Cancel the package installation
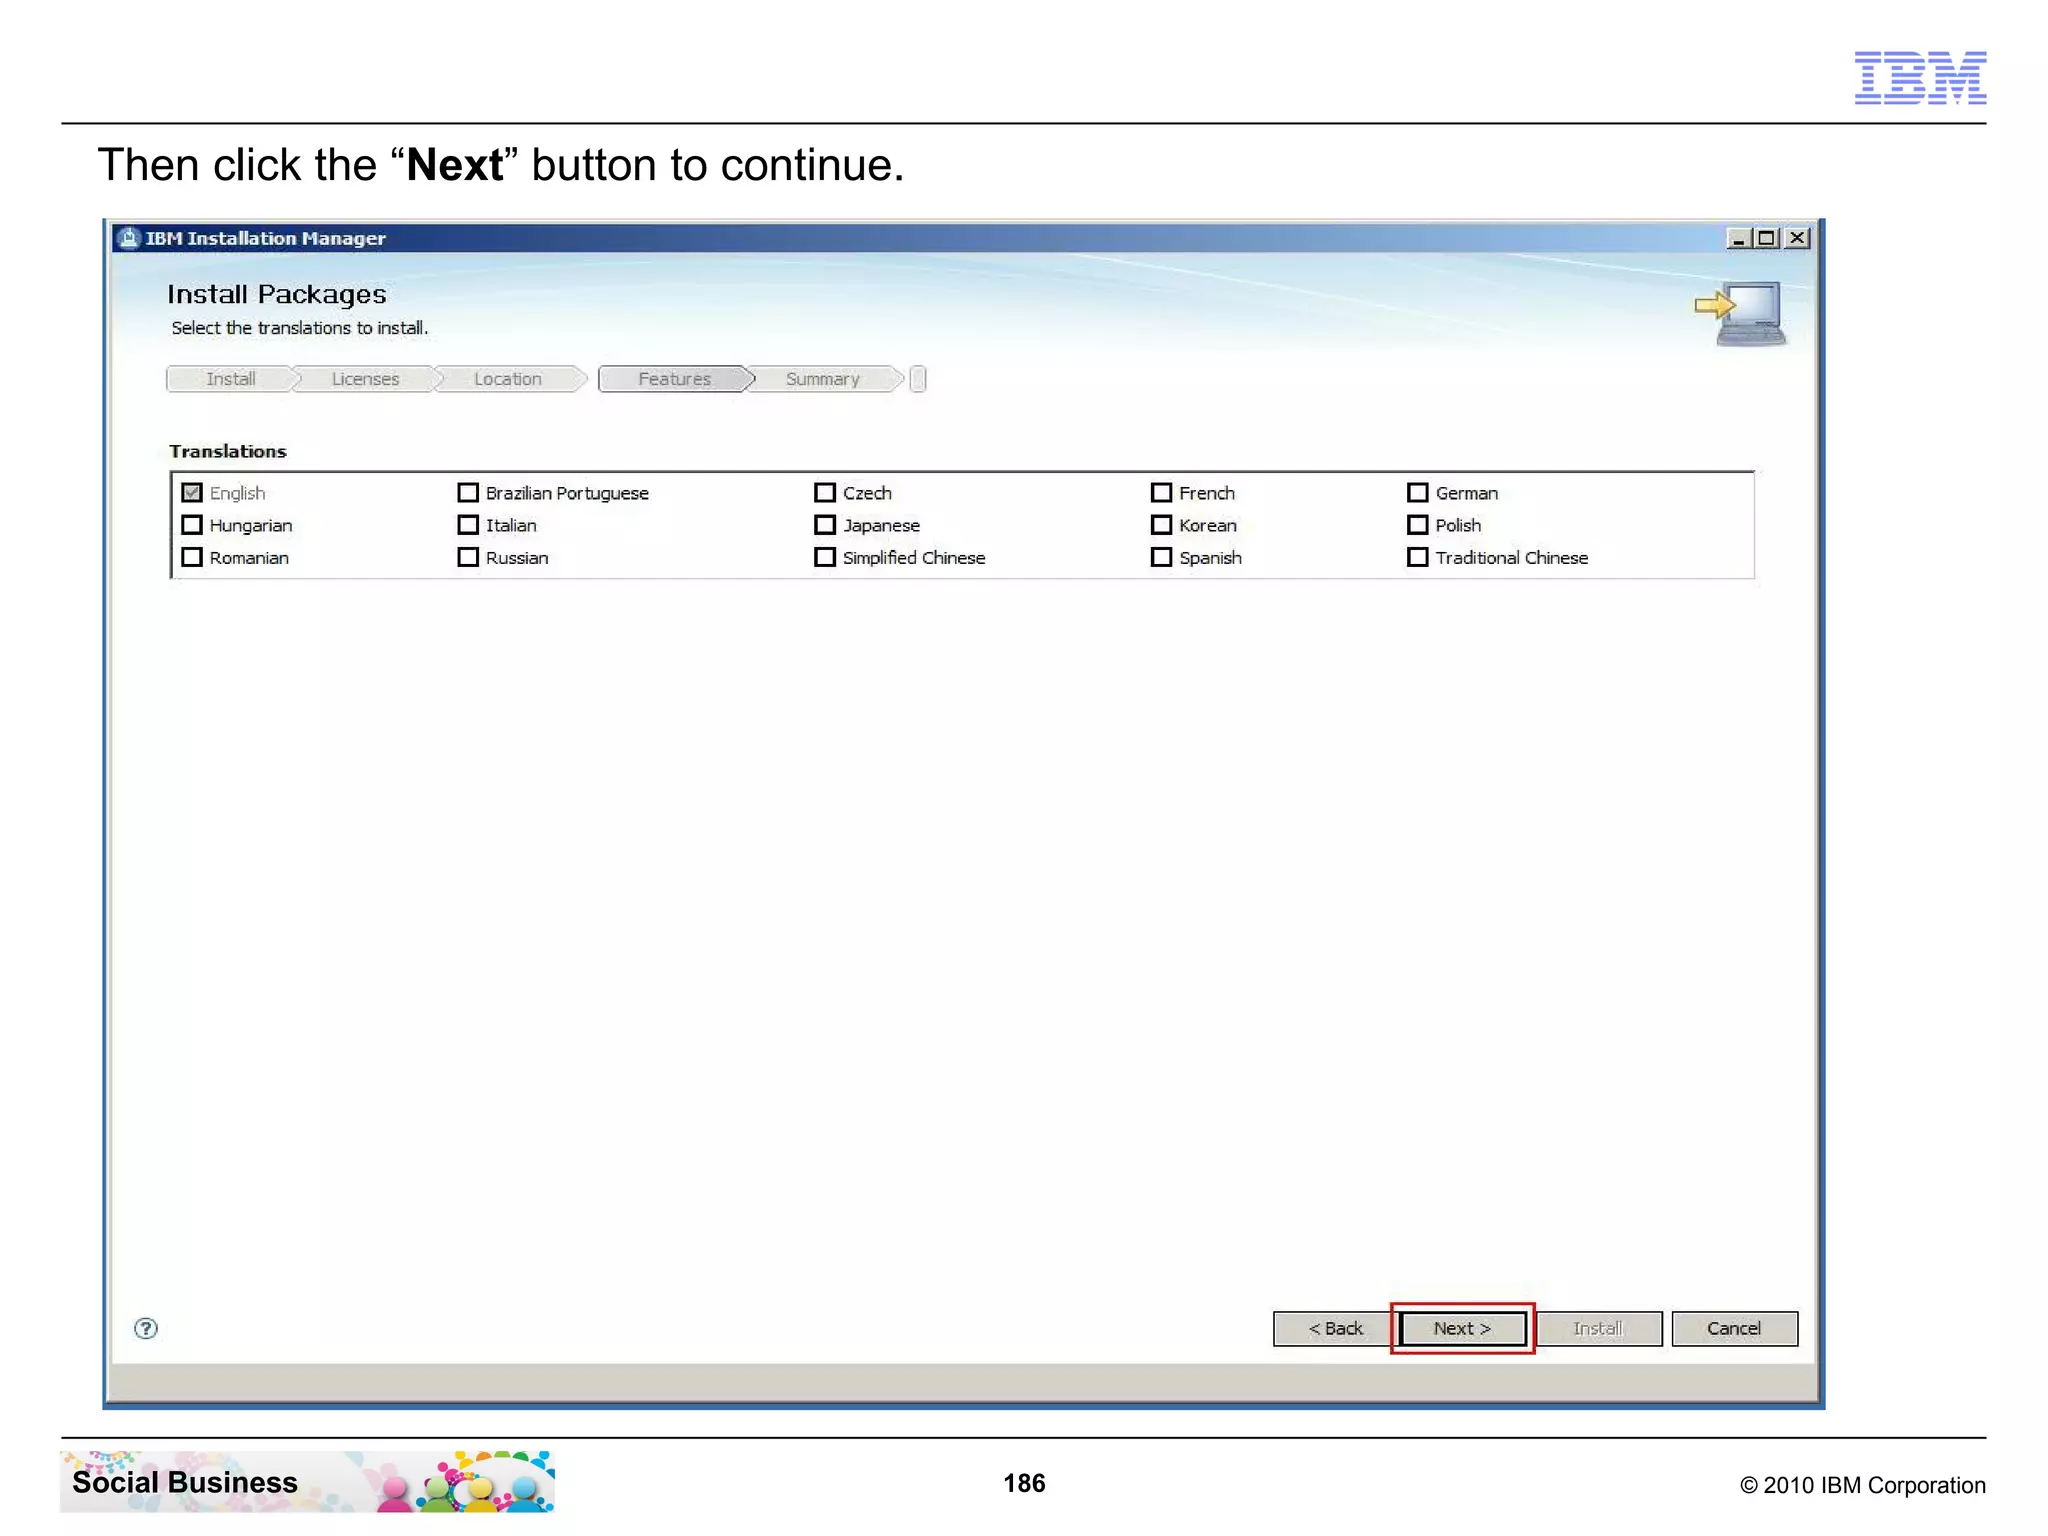The image size is (2048, 1536). click(x=1734, y=1329)
